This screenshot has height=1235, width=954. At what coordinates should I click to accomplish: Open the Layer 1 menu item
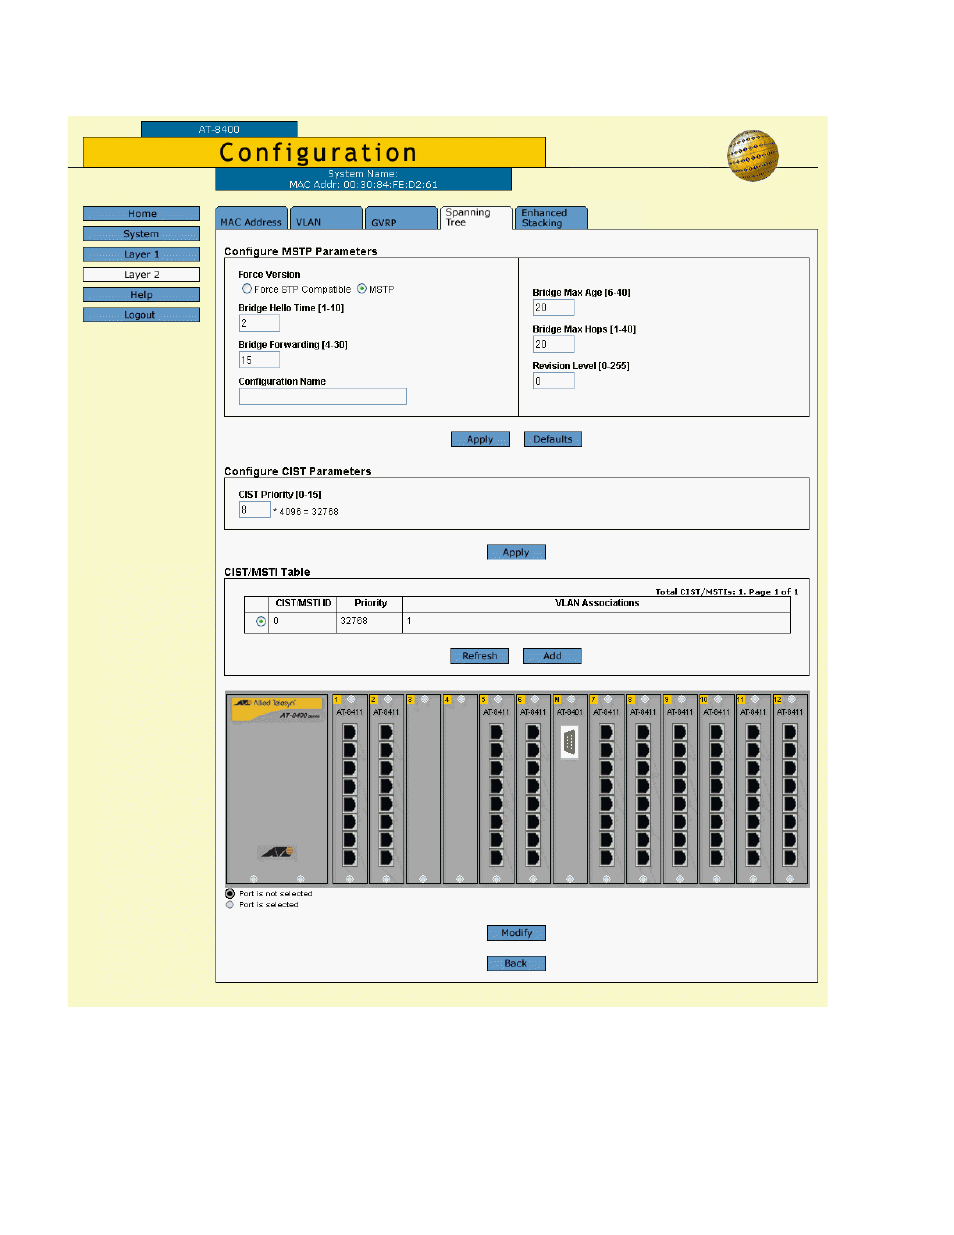click(141, 254)
